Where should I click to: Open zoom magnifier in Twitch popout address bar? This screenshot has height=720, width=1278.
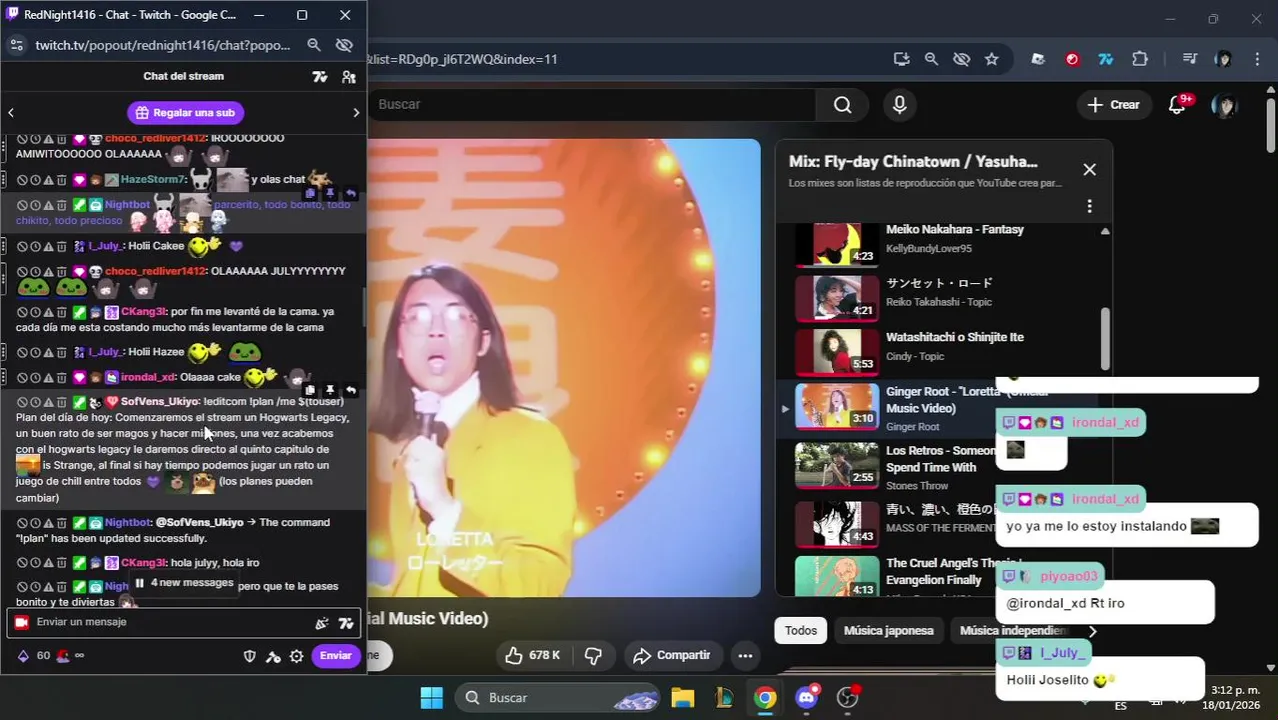[314, 45]
